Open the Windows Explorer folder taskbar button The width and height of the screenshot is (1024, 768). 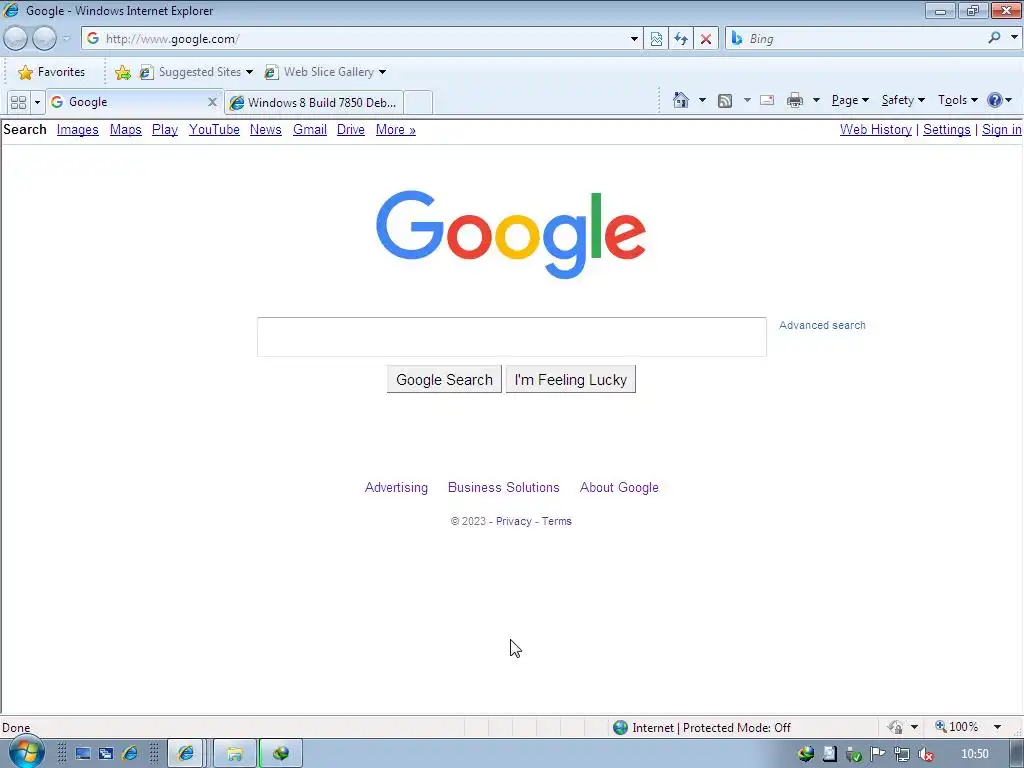point(235,754)
